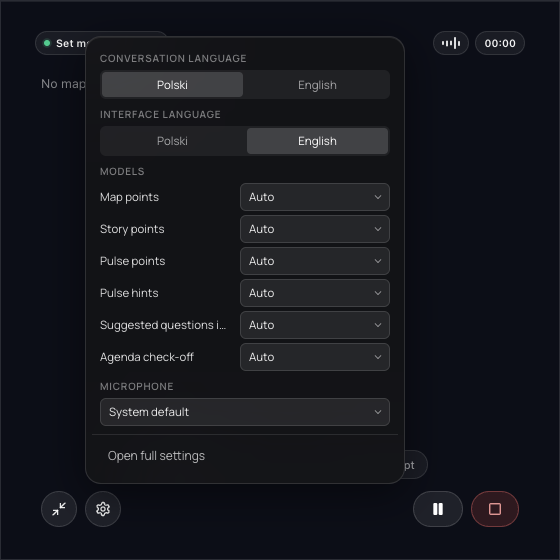Click the INTERFACE LANGUAGE heading
Image resolution: width=560 pixels, height=560 pixels.
(x=160, y=115)
